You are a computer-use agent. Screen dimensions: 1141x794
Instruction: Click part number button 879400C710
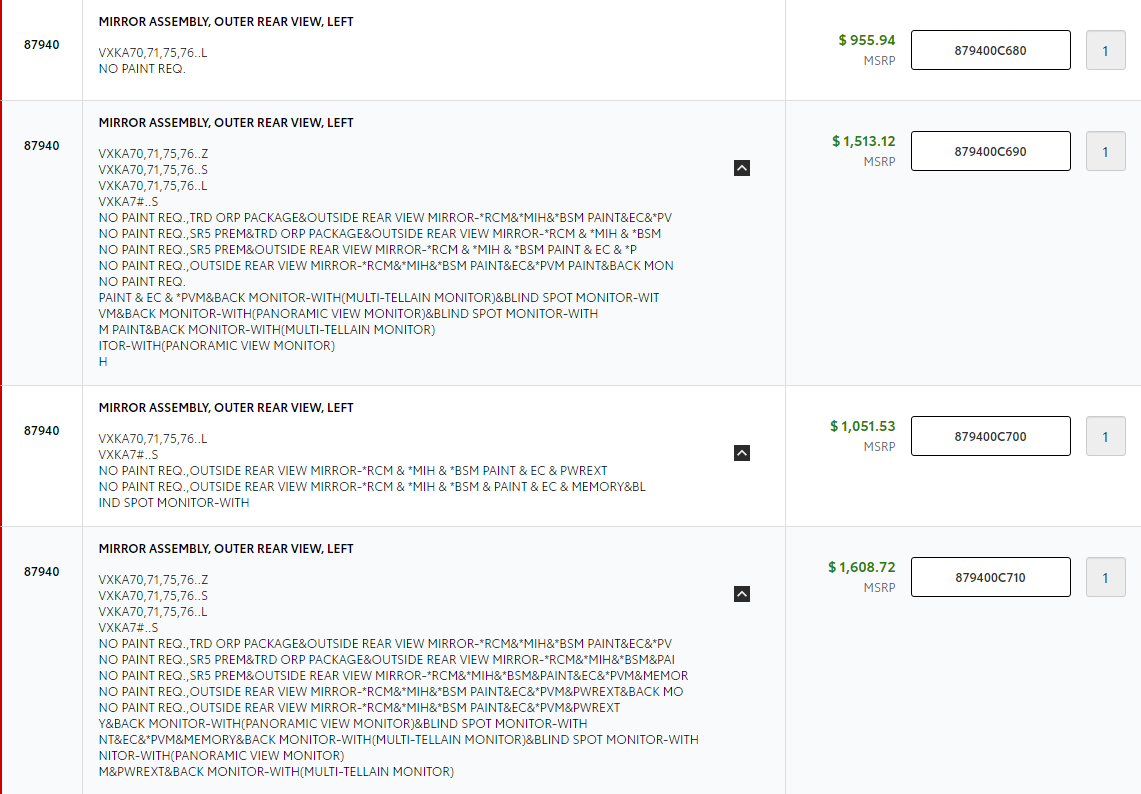pos(990,577)
